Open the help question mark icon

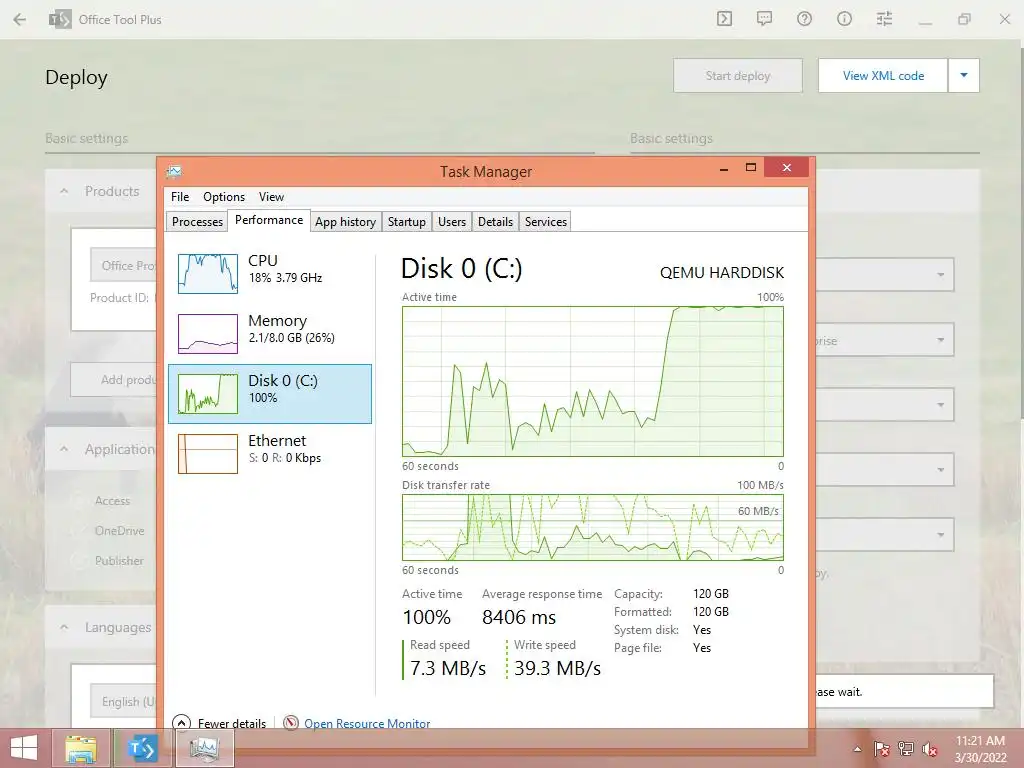click(804, 19)
